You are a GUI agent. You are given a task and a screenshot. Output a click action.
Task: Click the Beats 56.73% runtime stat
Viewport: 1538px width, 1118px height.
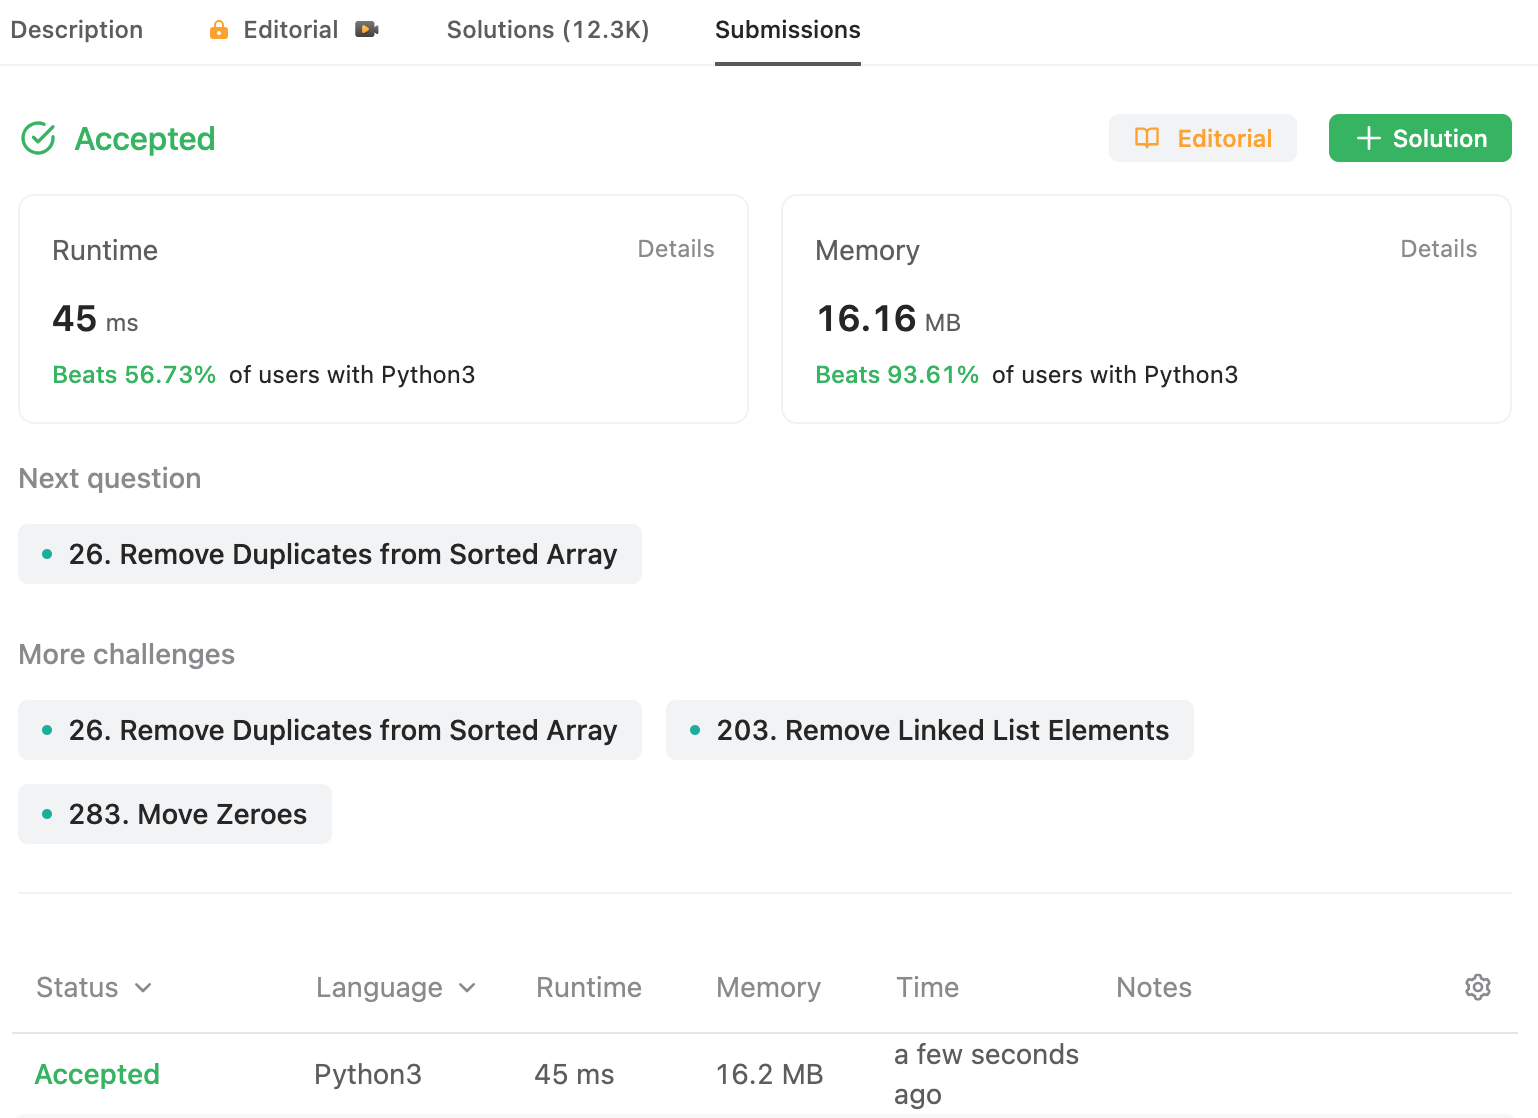134,375
